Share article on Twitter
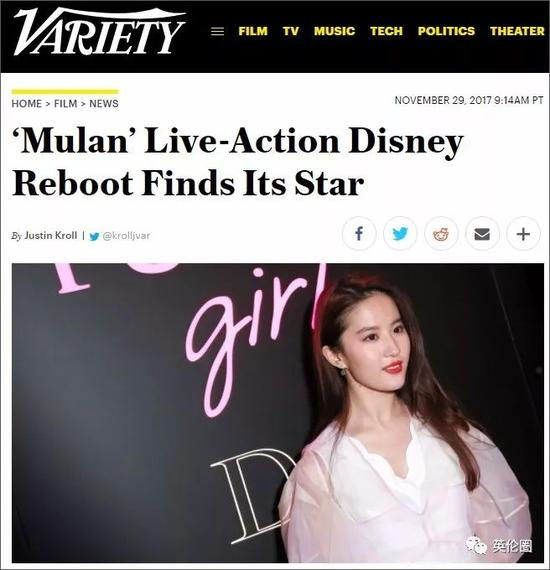The image size is (550, 570). click(400, 233)
